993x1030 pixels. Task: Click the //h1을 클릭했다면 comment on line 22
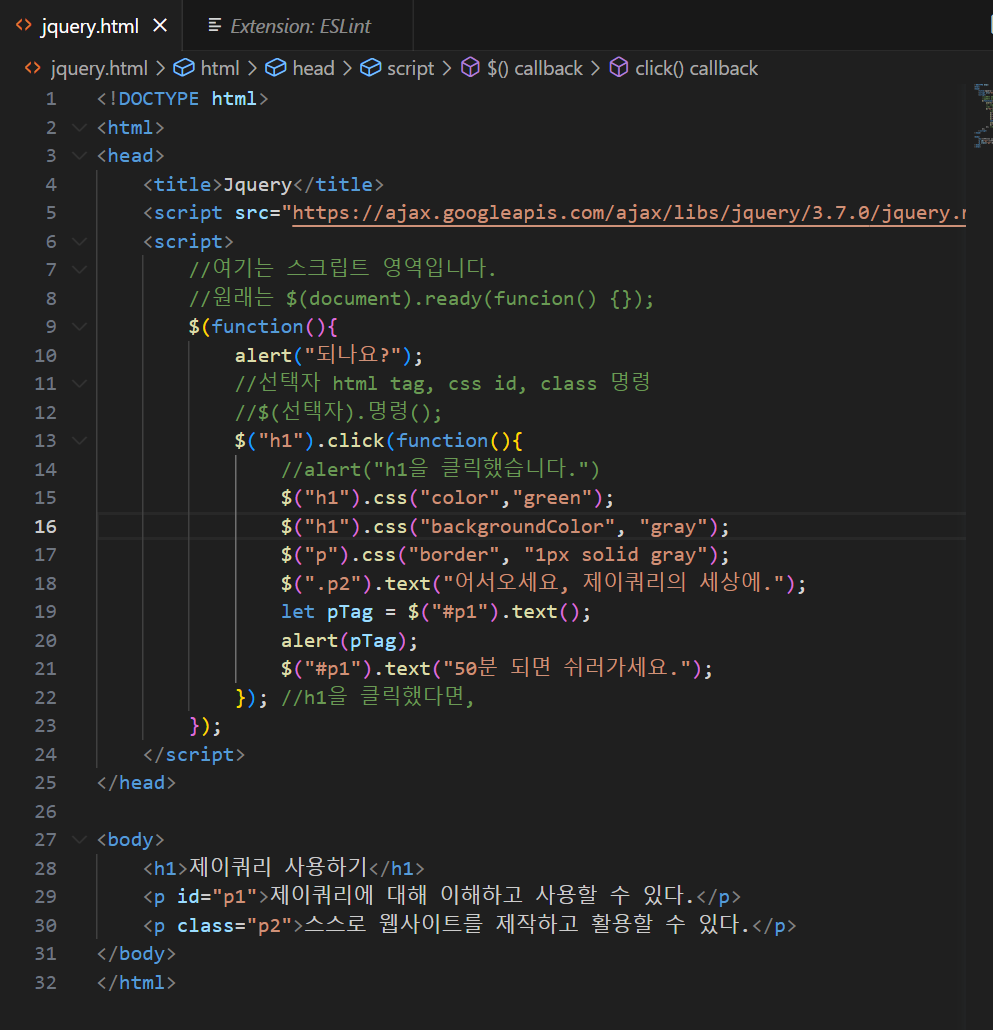pos(378,697)
